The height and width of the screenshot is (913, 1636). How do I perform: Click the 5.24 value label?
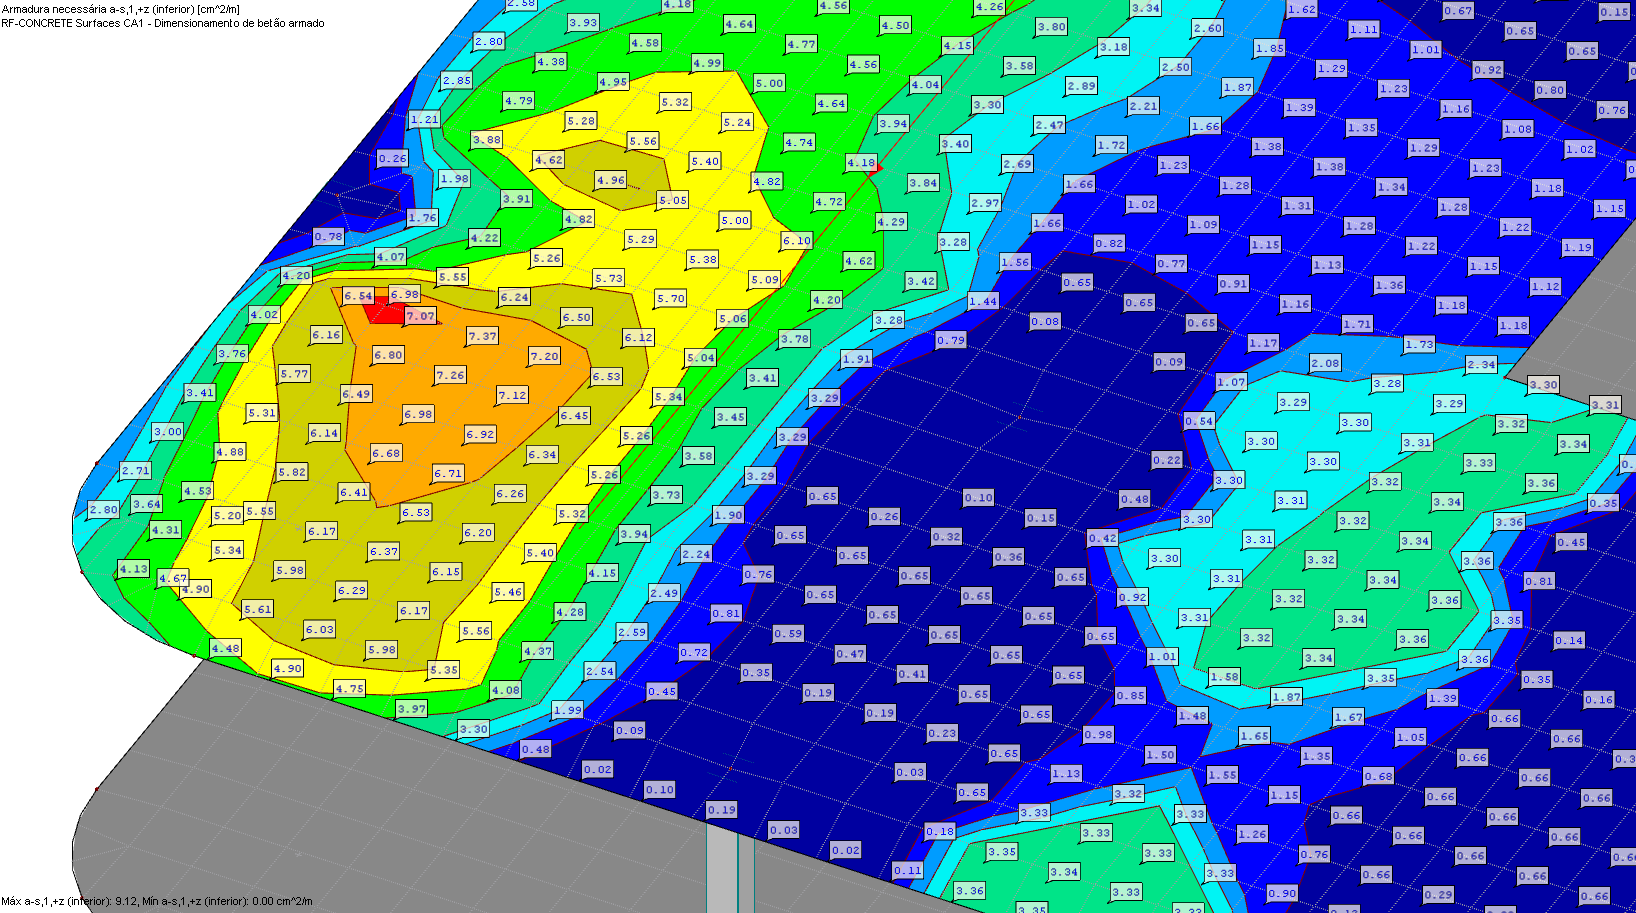click(737, 122)
